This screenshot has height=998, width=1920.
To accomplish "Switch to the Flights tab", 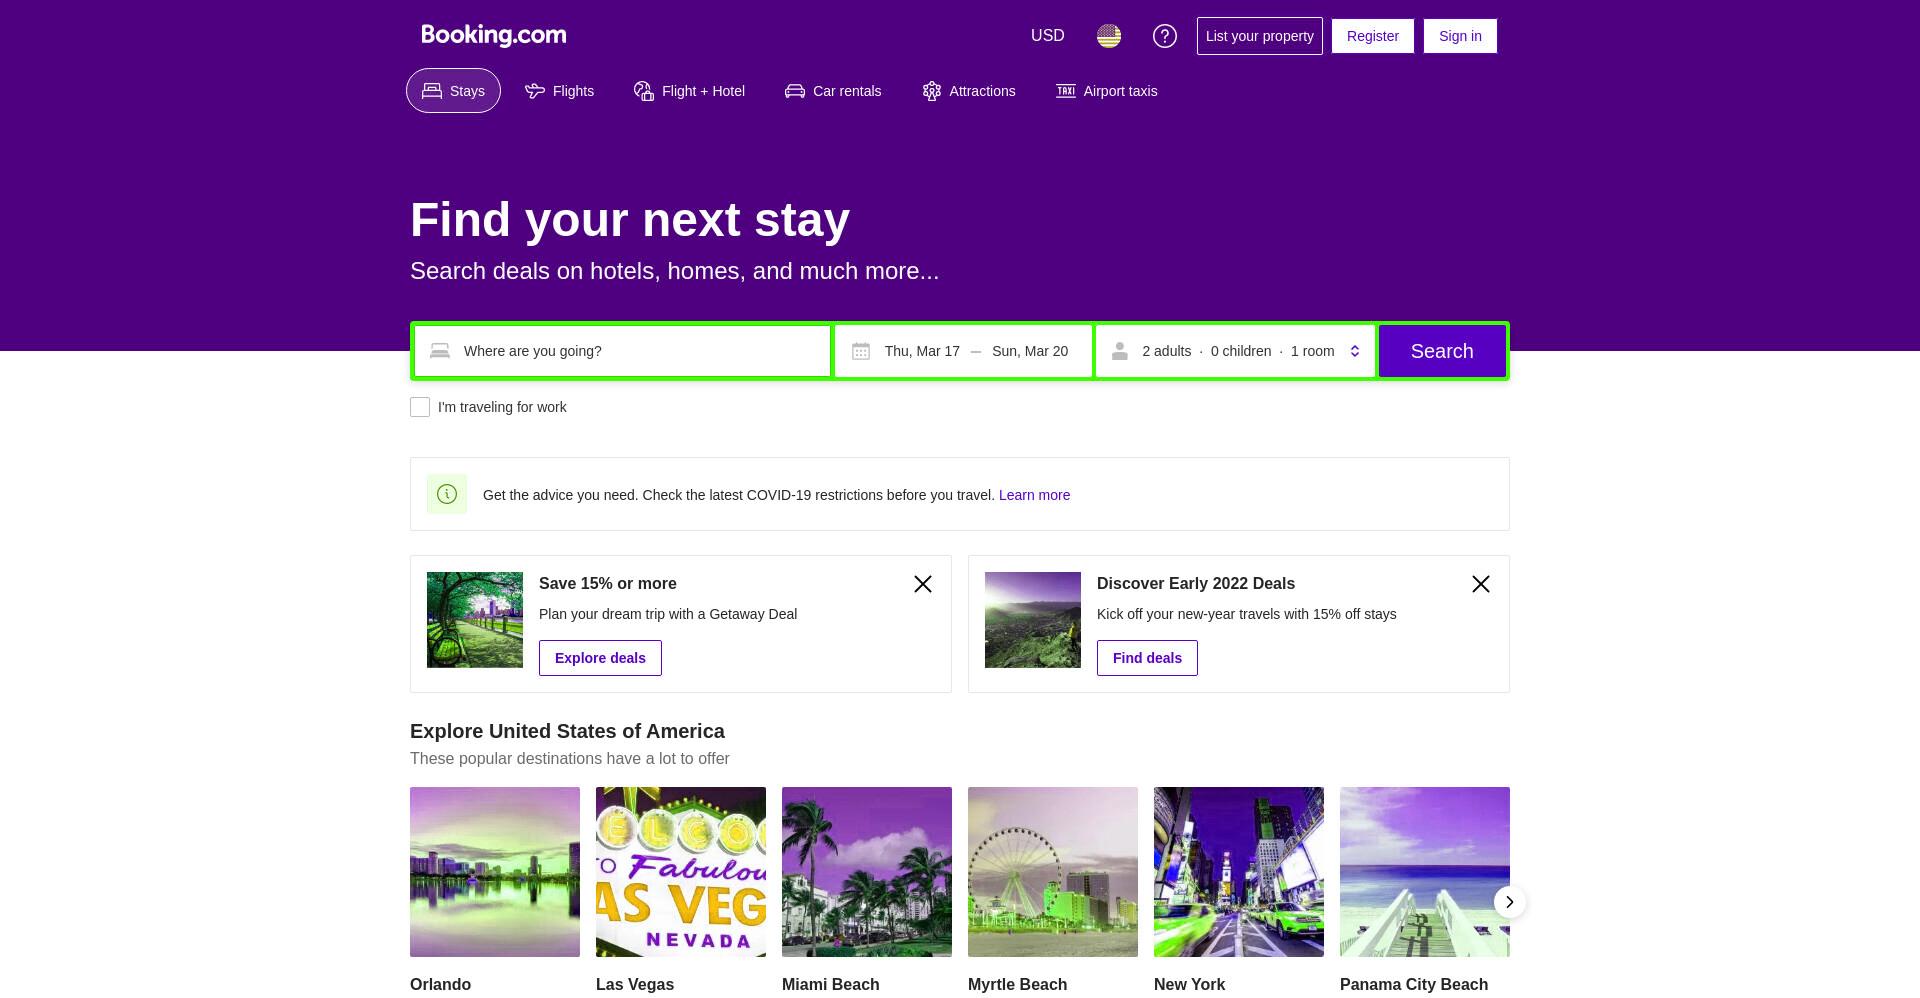I will click(560, 91).
